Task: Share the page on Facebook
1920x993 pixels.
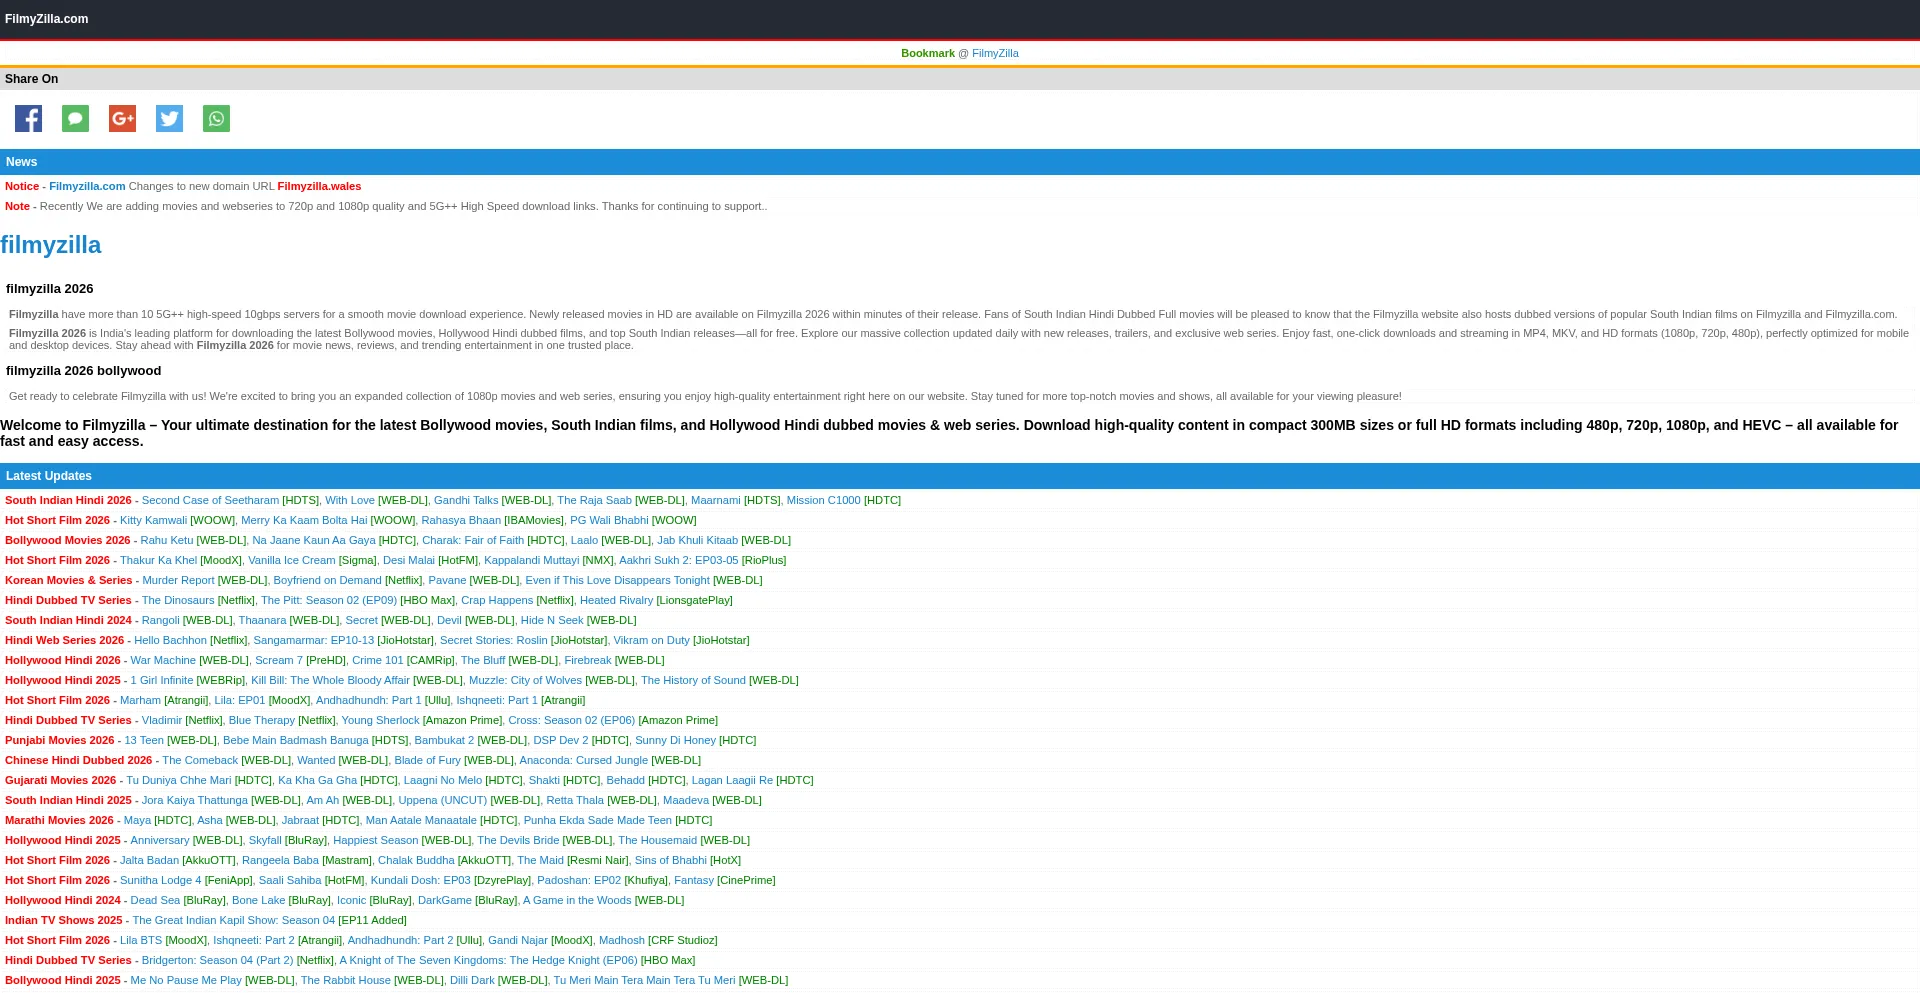Action: [28, 119]
